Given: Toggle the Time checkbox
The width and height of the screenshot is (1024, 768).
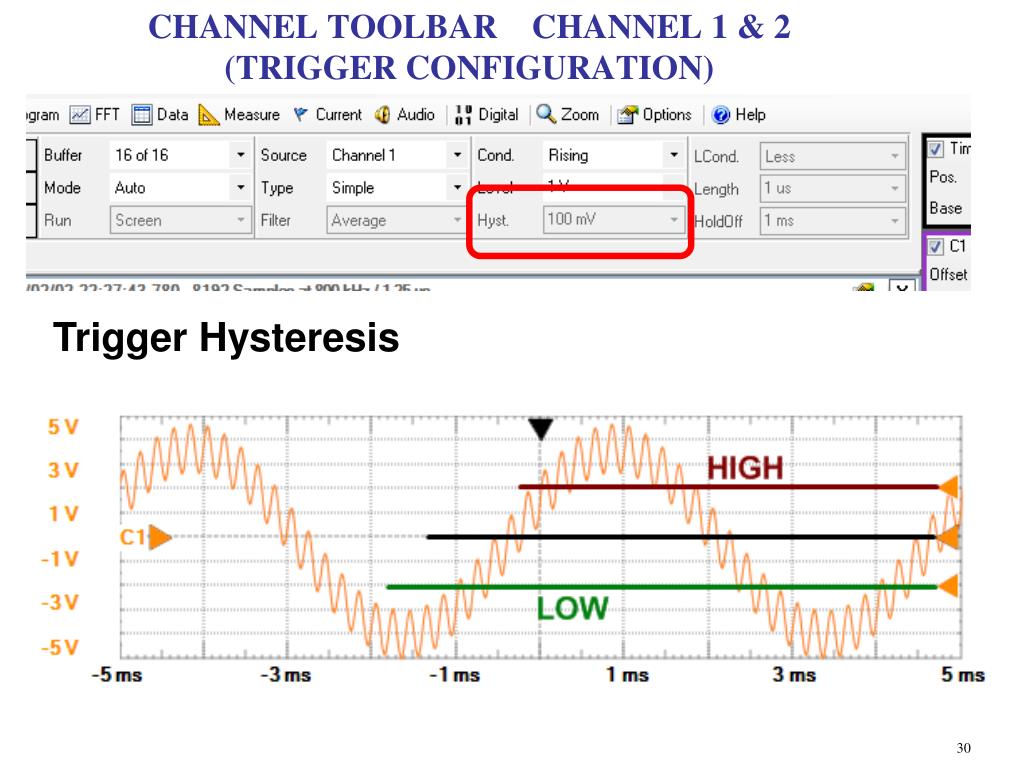Looking at the screenshot, I should click(x=936, y=149).
